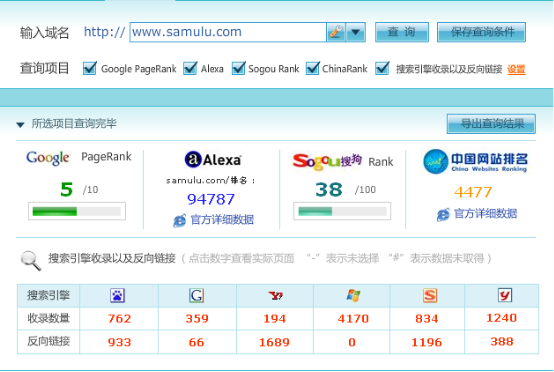
Task: Click the Youdao y icon column header
Action: click(505, 295)
